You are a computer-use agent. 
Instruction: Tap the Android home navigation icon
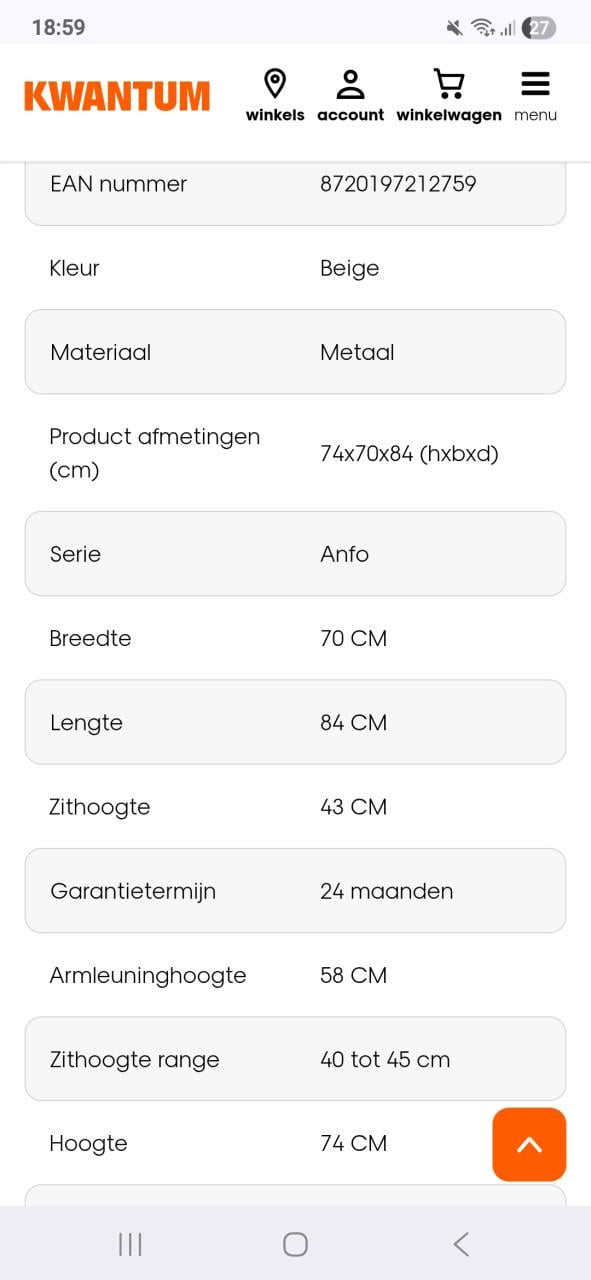(295, 1244)
